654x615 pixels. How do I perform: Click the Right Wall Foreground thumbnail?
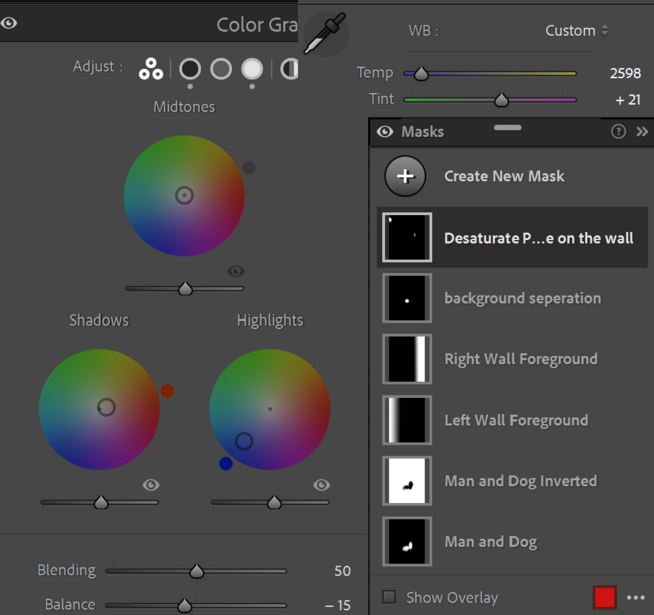pyautogui.click(x=407, y=359)
